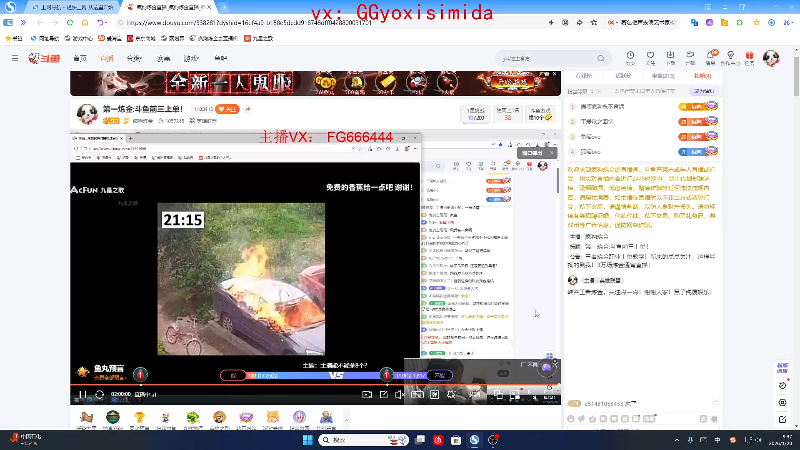Viewport: 800px width, 450px height.
Task: Reload the page with the refresh icon
Action: point(70,22)
